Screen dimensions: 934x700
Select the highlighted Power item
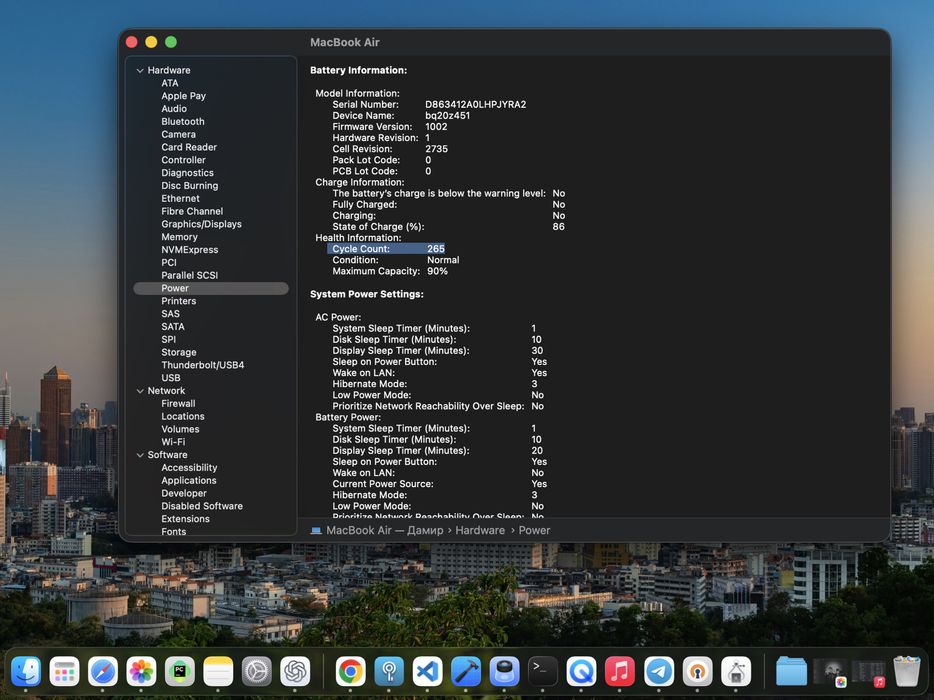[x=211, y=288]
